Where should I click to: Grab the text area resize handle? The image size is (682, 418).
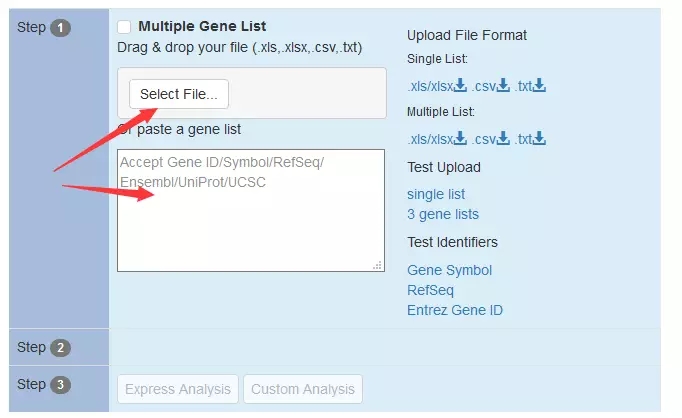point(378,265)
